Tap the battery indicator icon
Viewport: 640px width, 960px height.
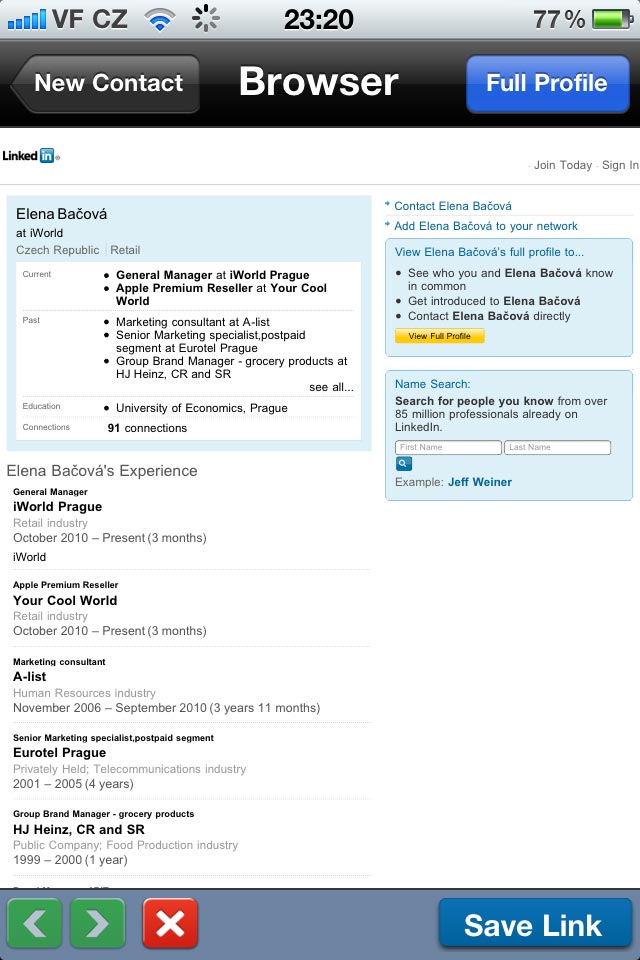point(612,19)
